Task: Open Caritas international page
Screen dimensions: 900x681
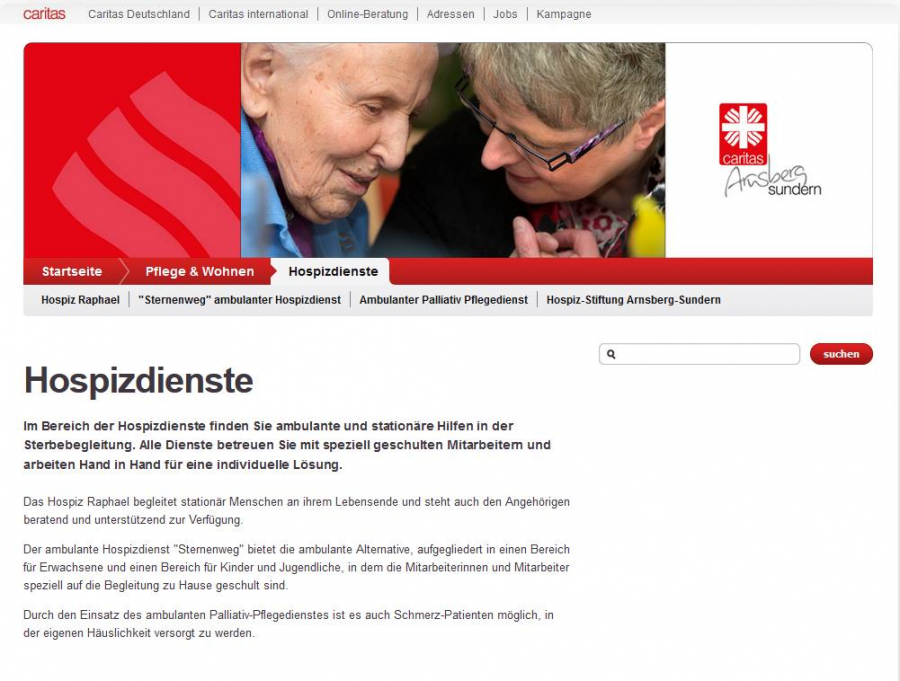Action: pos(258,14)
